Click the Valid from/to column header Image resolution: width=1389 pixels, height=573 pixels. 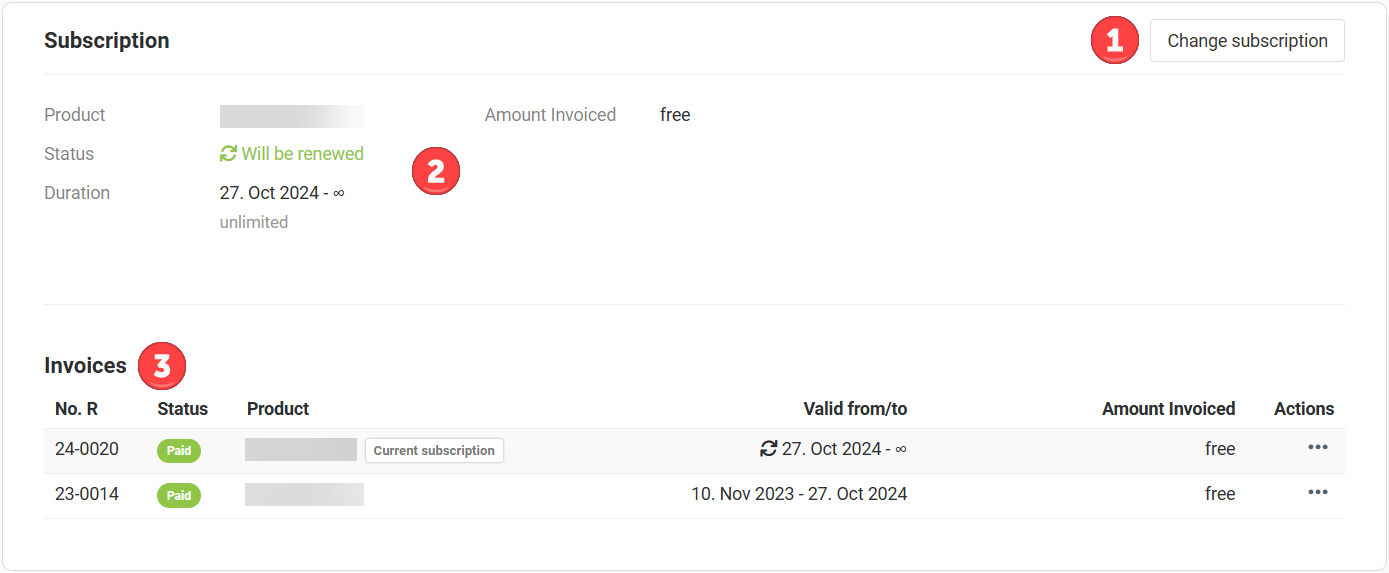click(855, 409)
